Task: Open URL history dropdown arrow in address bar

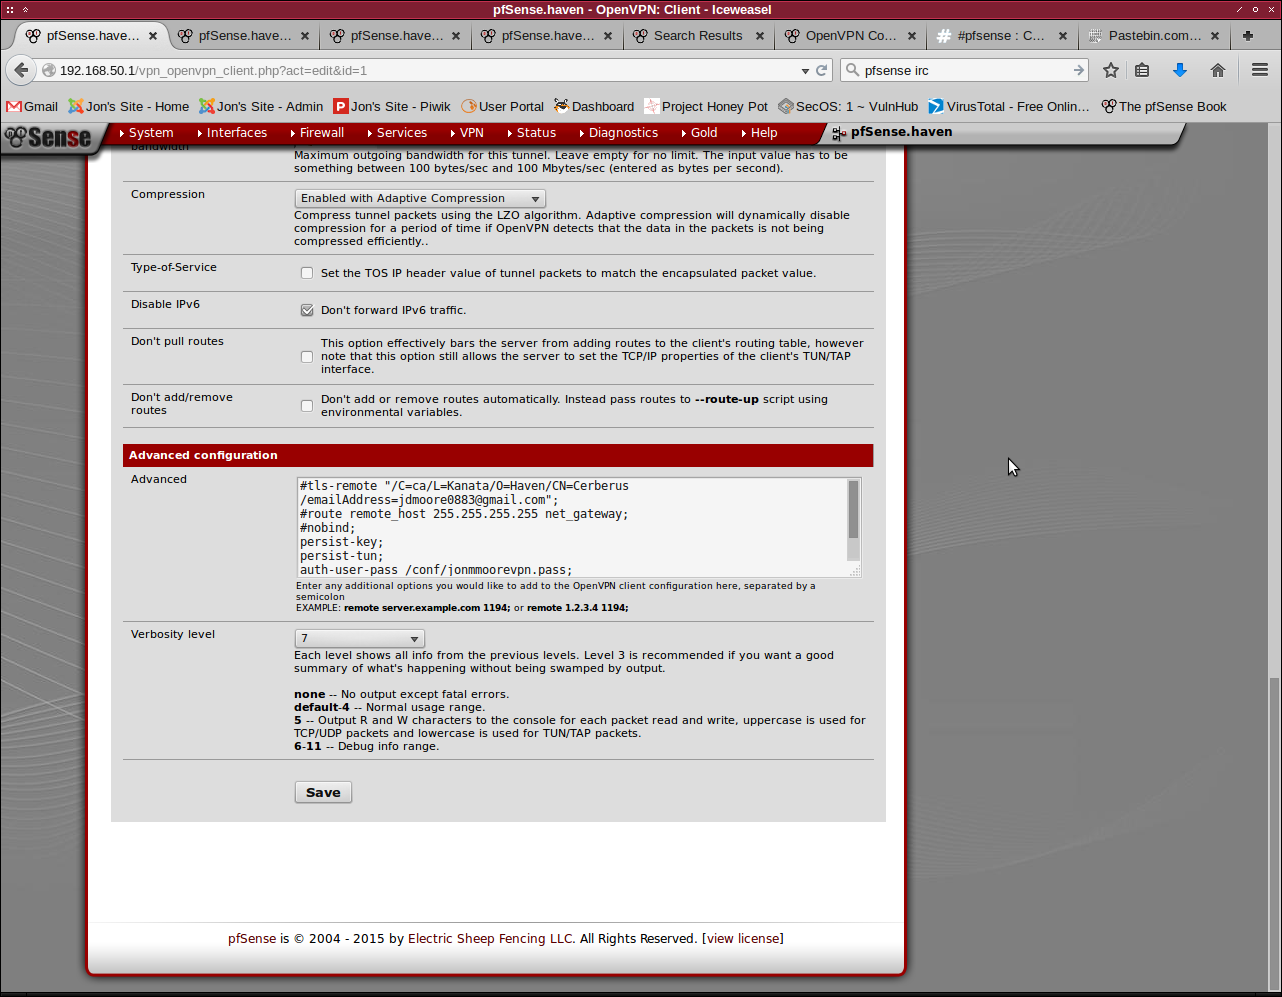Action: coord(805,71)
